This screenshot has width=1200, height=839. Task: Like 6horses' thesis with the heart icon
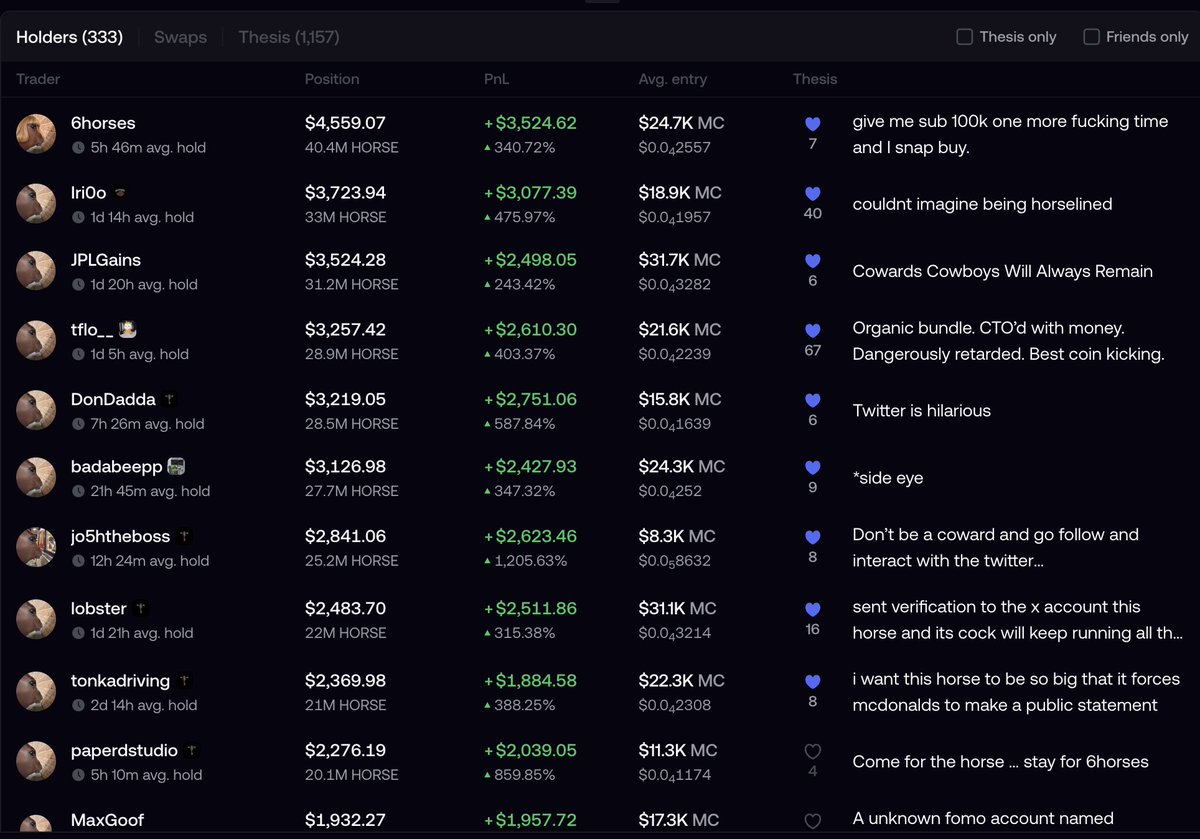[x=812, y=124]
